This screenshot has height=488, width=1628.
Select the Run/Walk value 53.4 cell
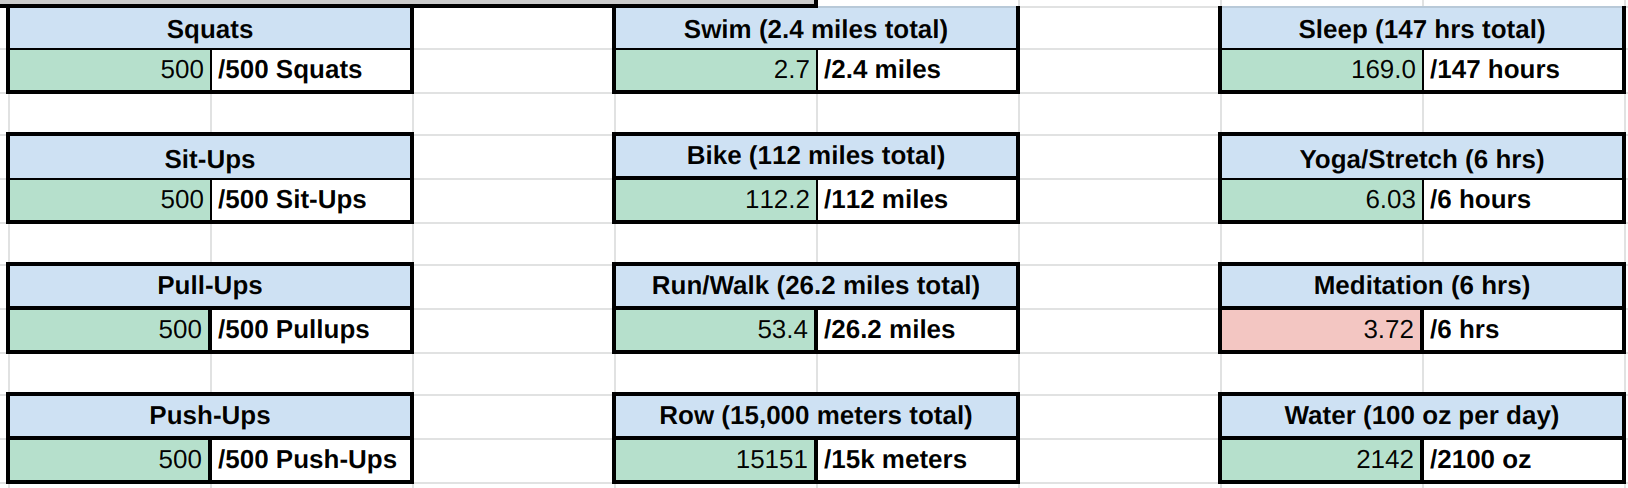point(716,330)
